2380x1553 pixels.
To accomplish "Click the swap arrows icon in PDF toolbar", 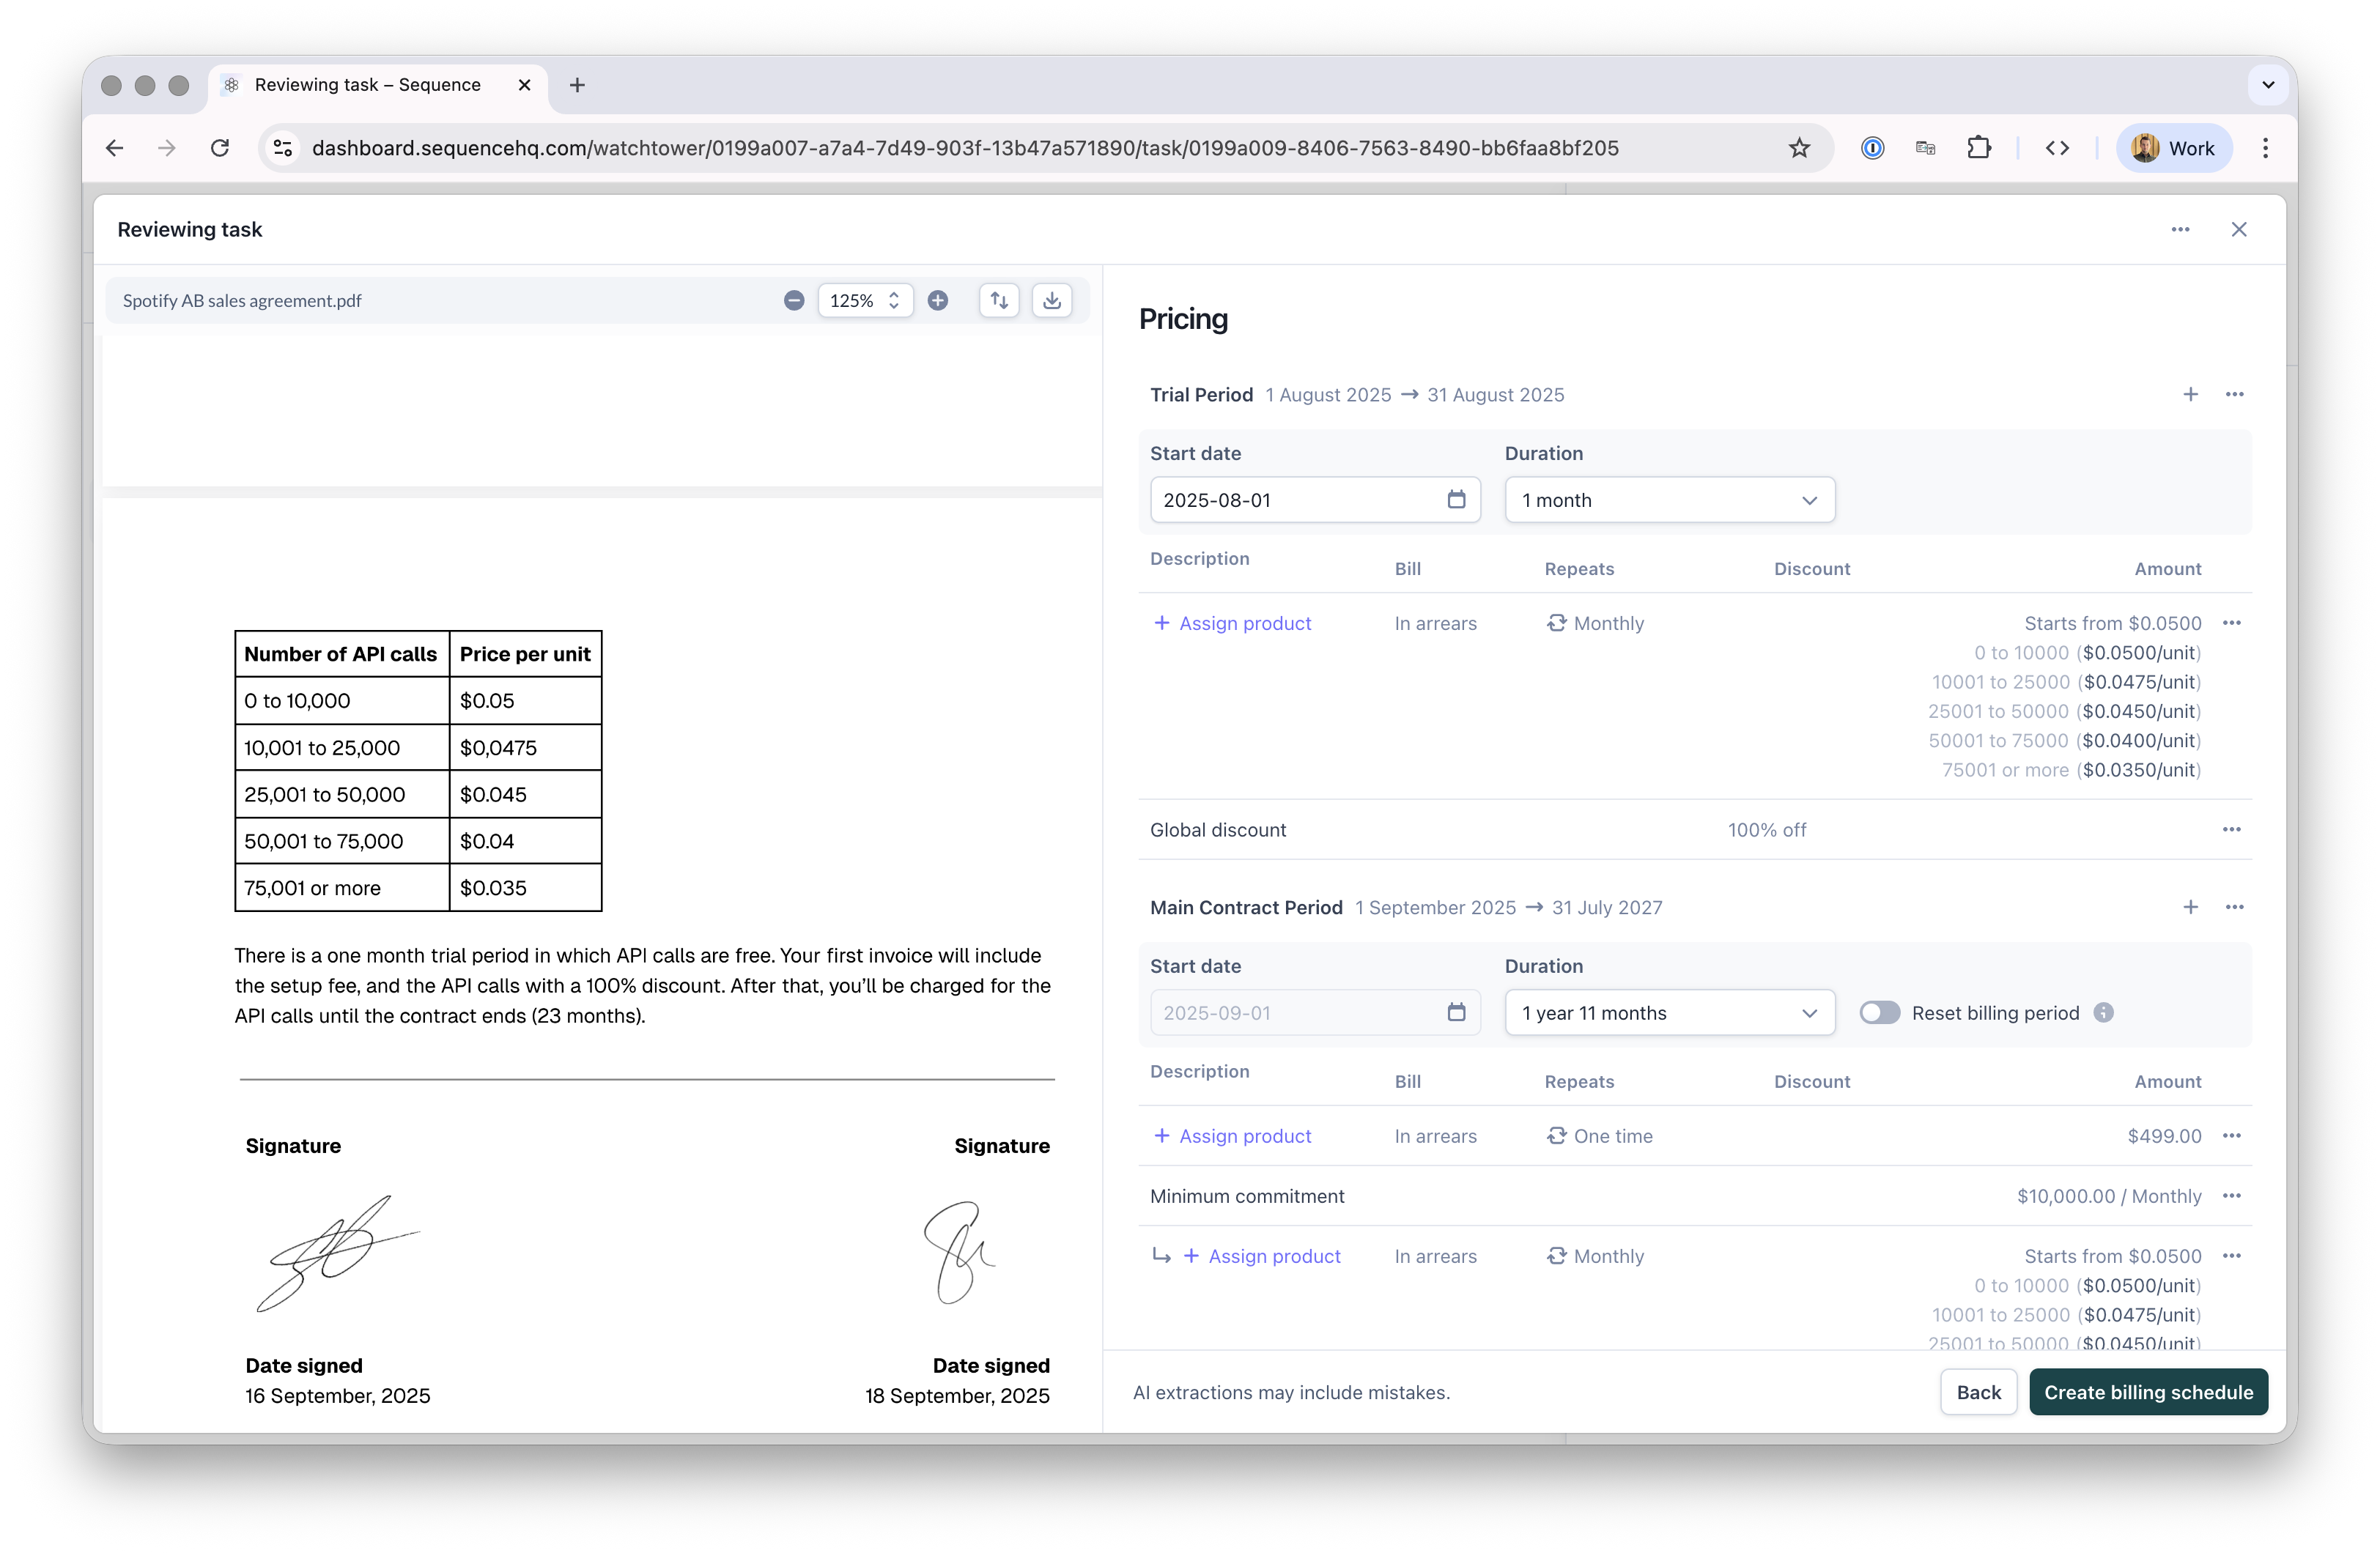I will pyautogui.click(x=999, y=300).
